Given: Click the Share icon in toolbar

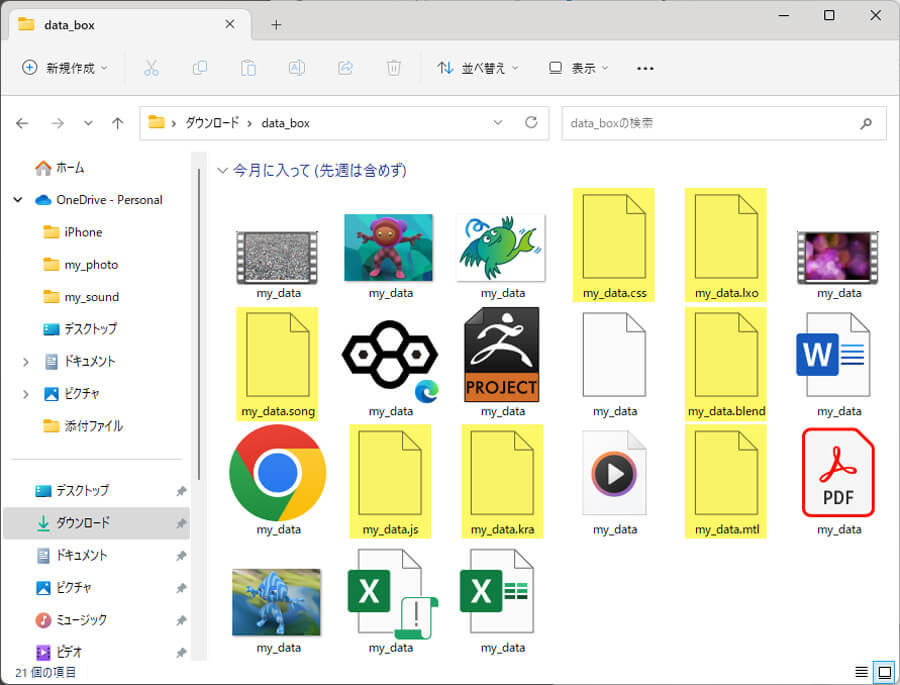Looking at the screenshot, I should pos(345,68).
